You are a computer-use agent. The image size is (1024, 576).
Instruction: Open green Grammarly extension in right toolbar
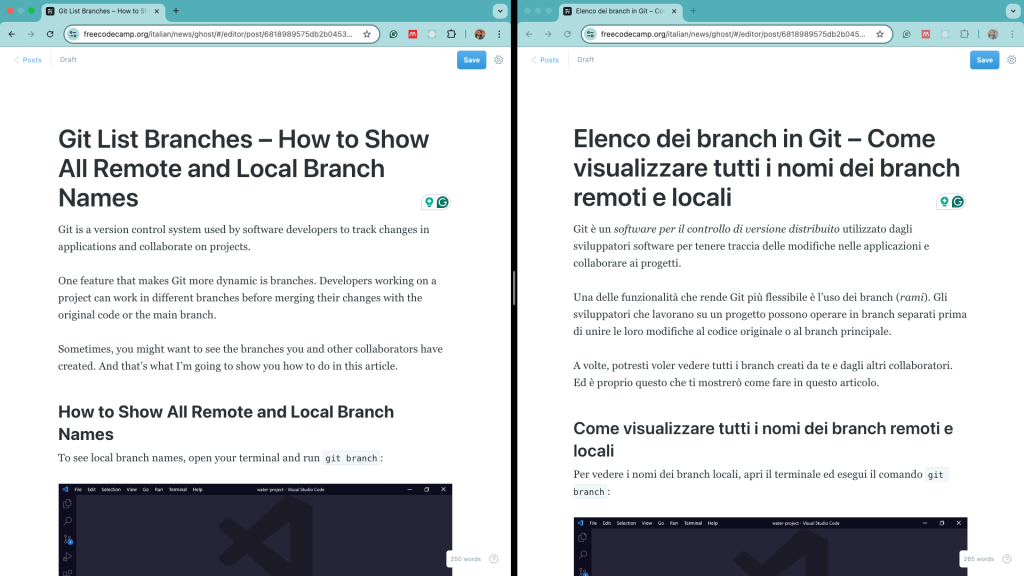click(x=906, y=34)
